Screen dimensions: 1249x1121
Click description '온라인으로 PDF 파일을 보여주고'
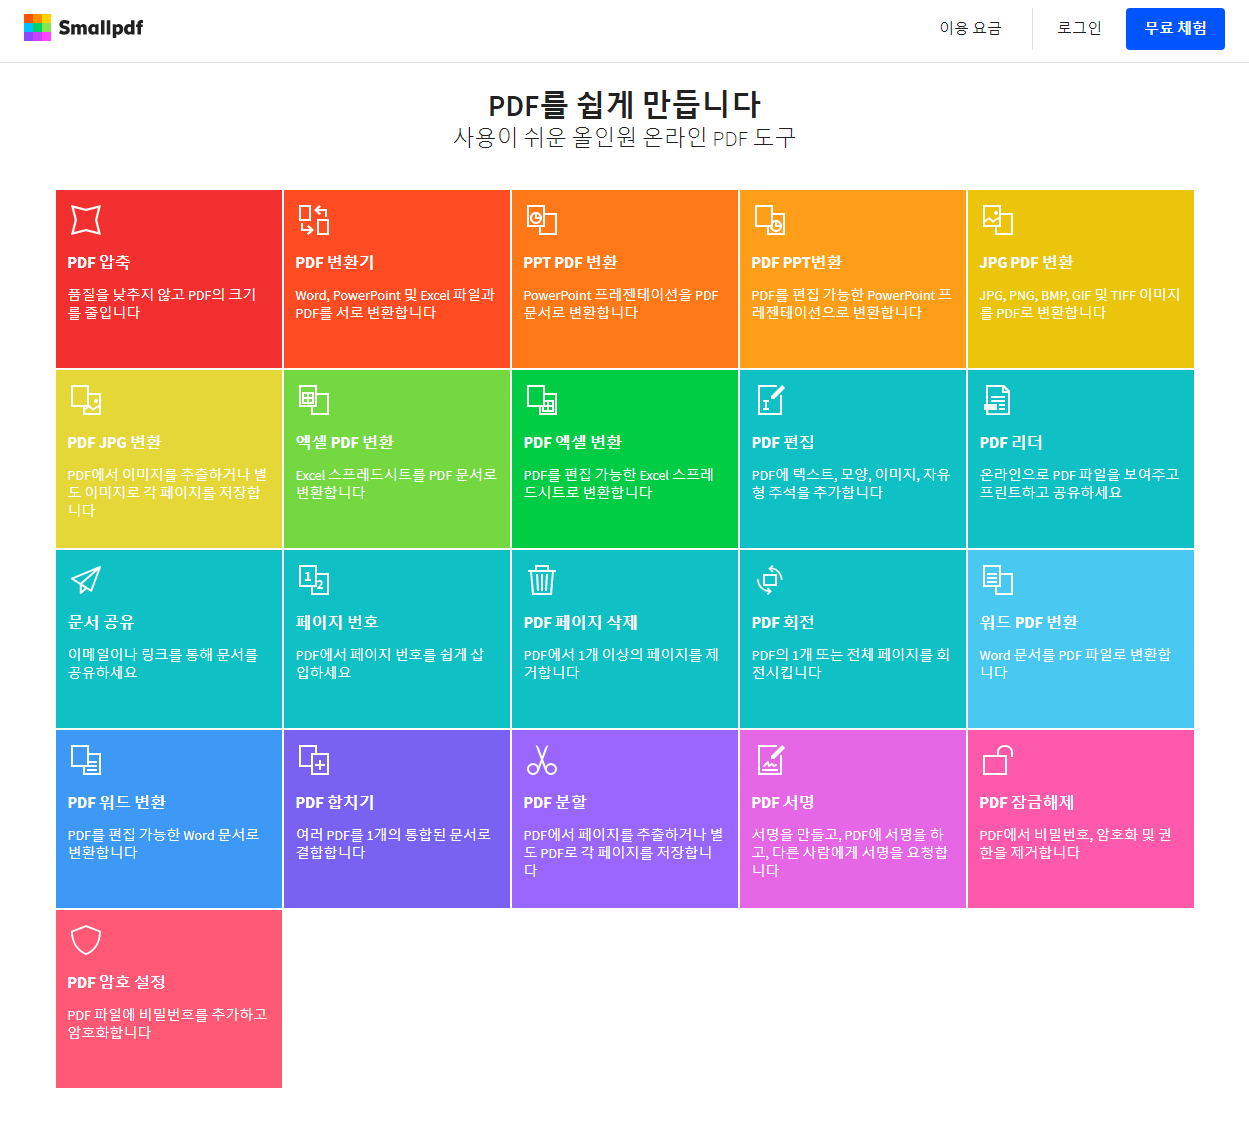coord(1079,475)
